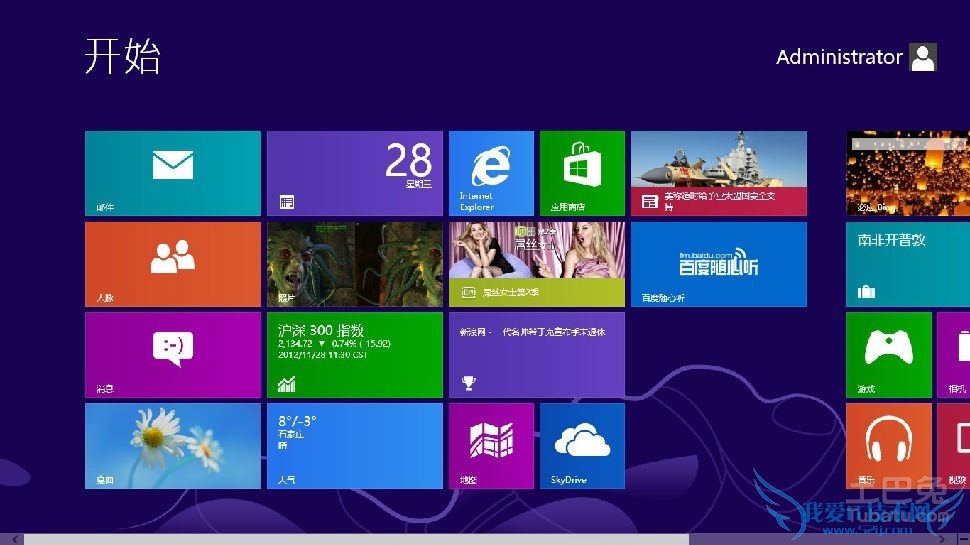Open the 沪深 300 指数 Finance tile
Viewport: 970px width, 545px height.
[354, 355]
